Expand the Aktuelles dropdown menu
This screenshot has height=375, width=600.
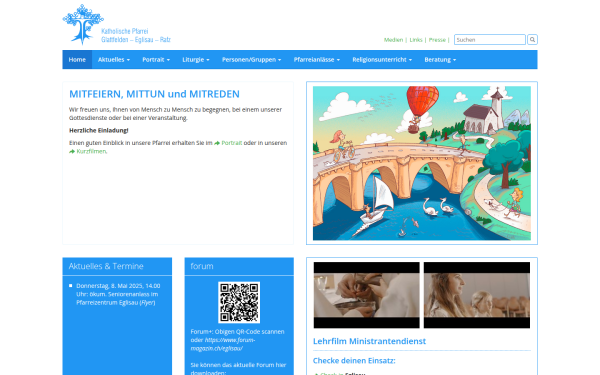114,60
